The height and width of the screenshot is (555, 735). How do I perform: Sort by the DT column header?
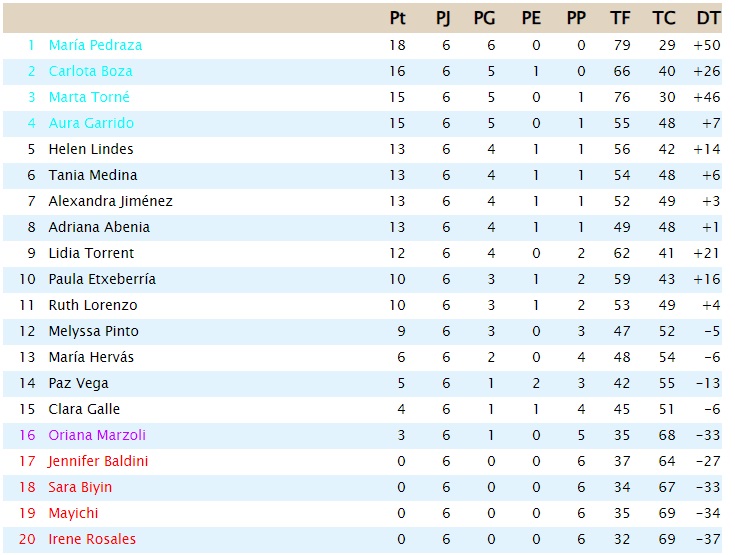point(708,18)
